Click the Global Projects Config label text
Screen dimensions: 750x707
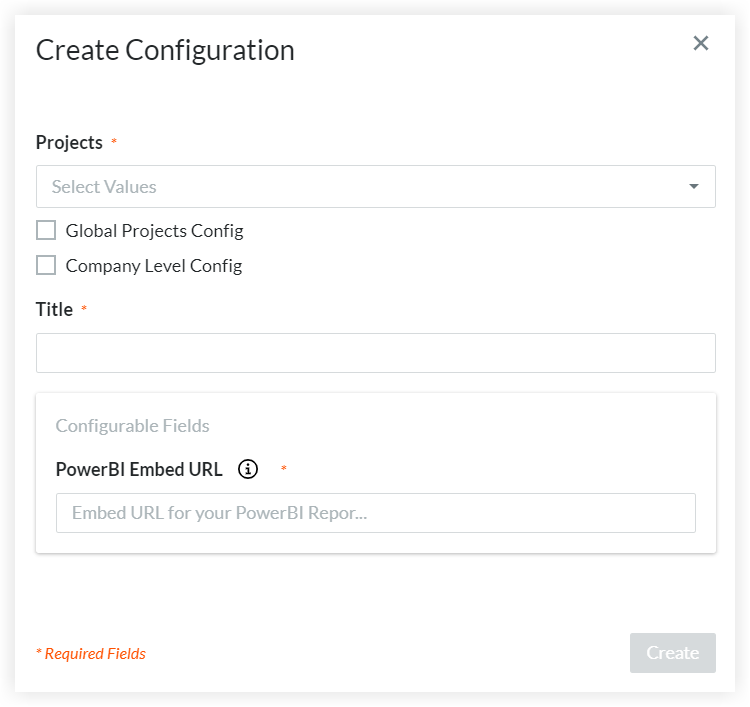(x=154, y=231)
